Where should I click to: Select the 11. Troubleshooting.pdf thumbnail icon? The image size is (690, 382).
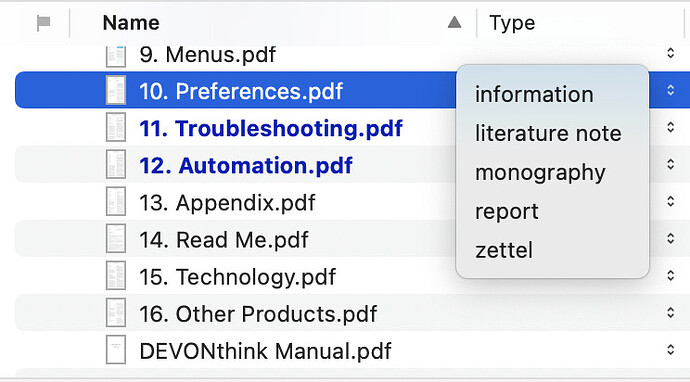[x=116, y=127]
